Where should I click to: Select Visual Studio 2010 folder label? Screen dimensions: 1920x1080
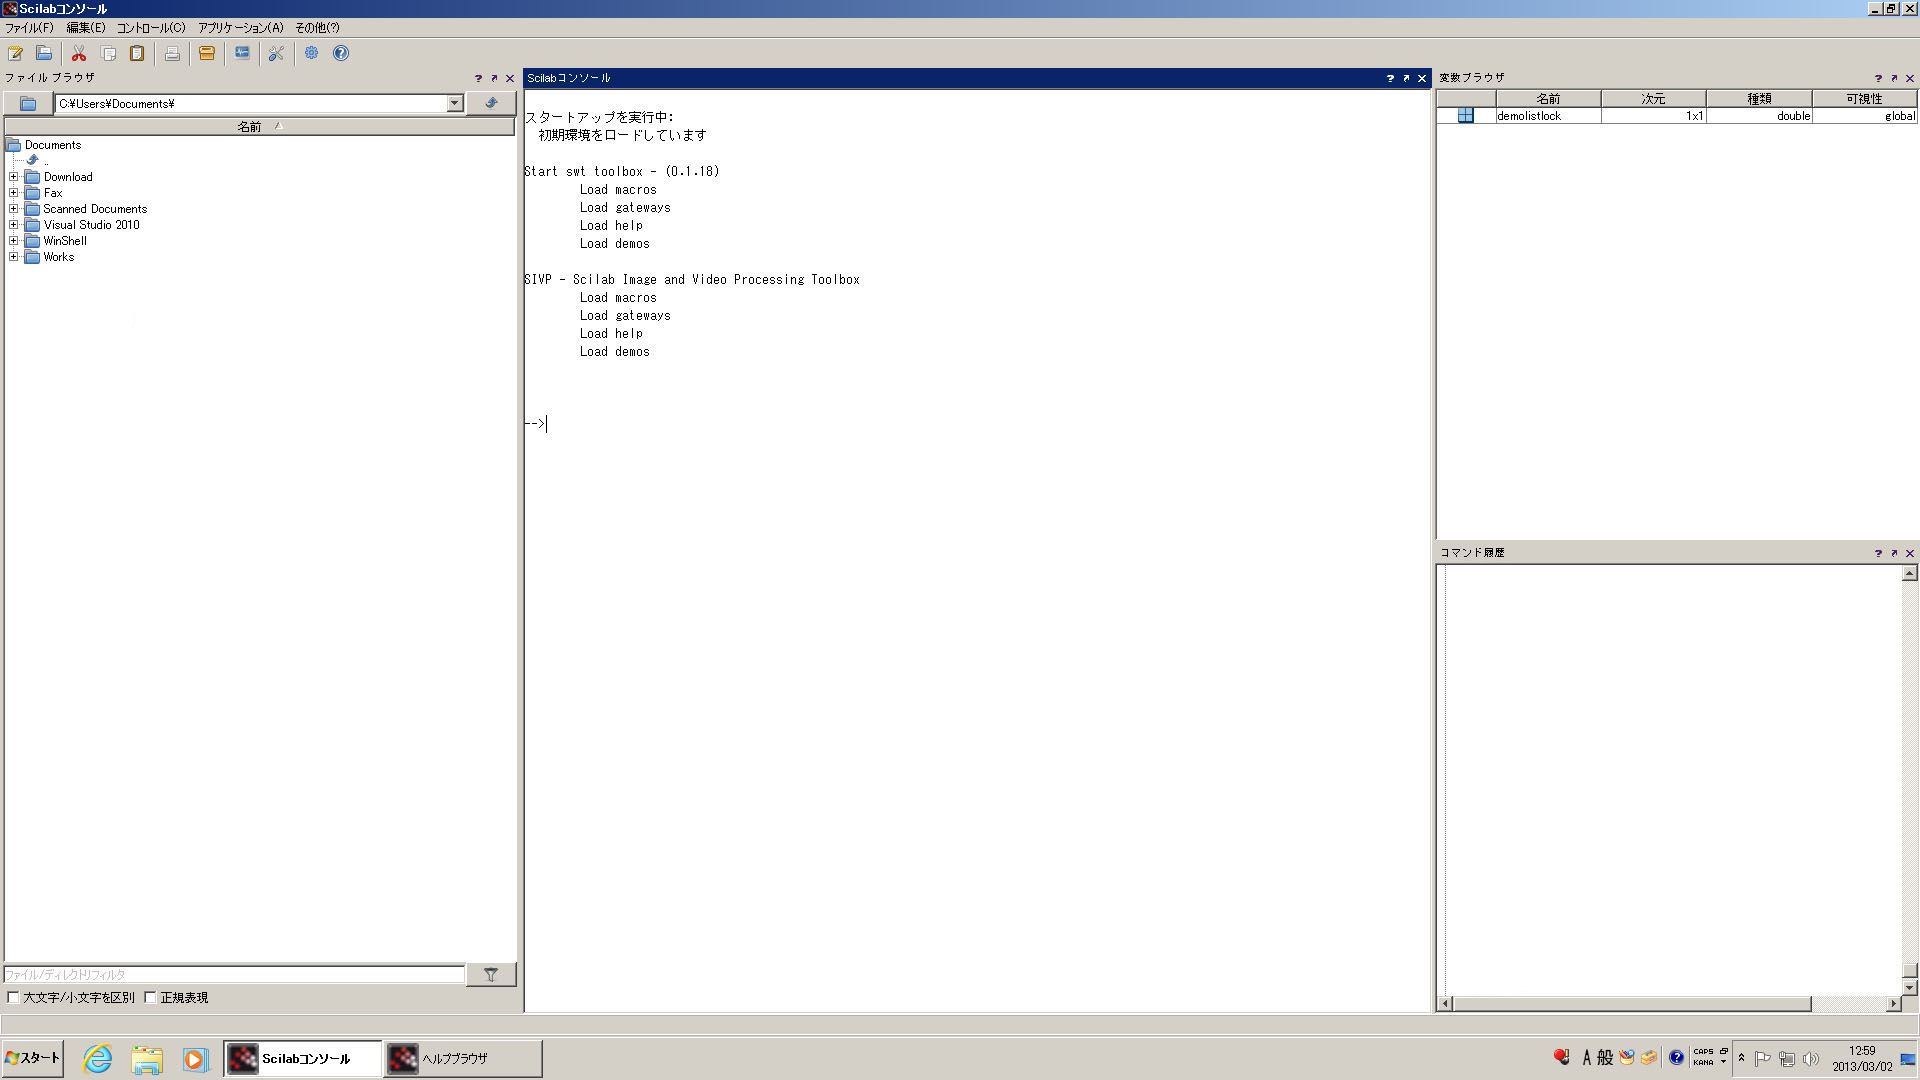point(92,225)
